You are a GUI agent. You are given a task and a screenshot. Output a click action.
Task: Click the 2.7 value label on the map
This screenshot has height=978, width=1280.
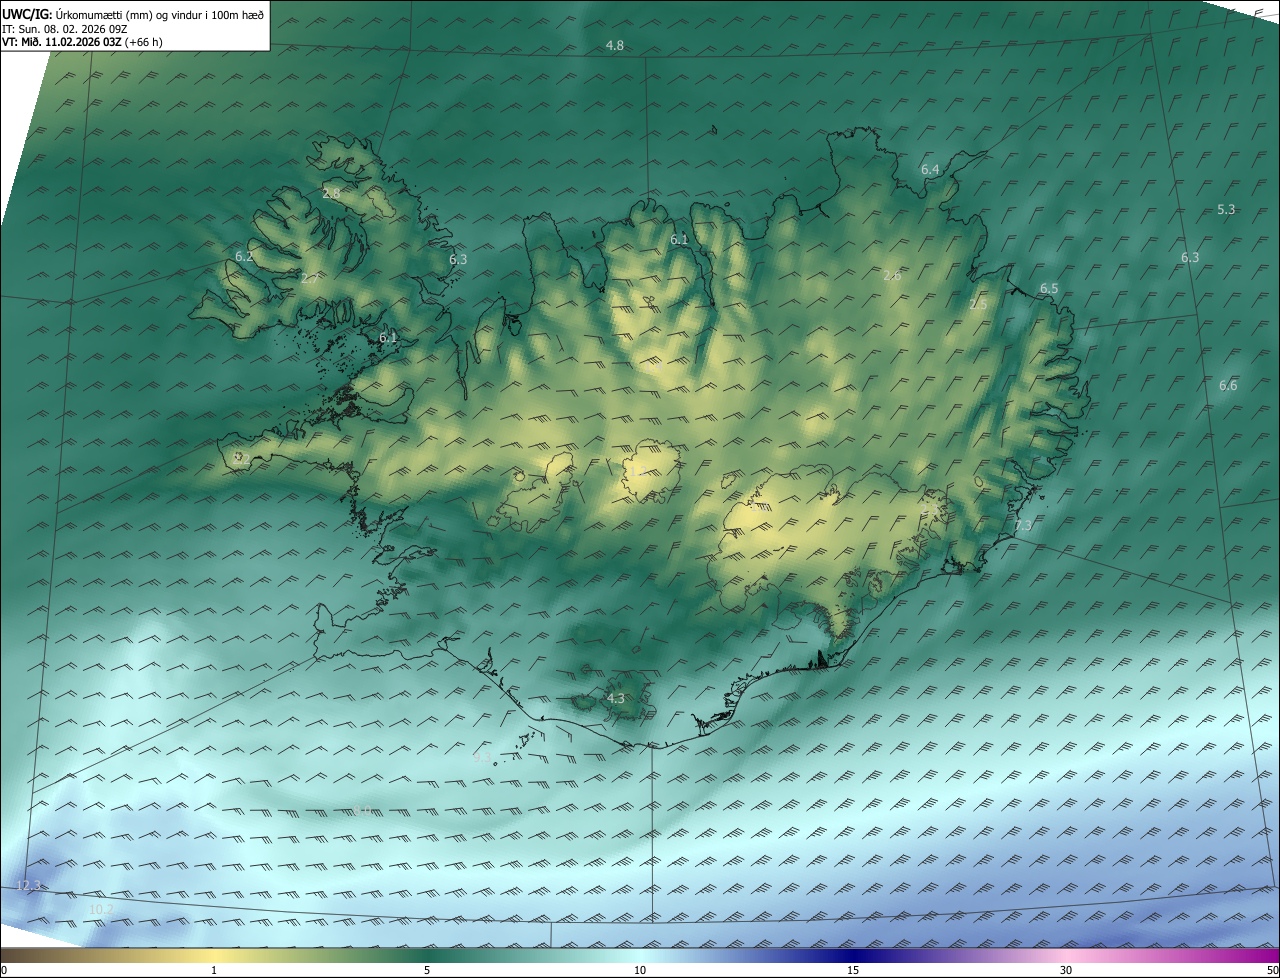[x=309, y=279]
